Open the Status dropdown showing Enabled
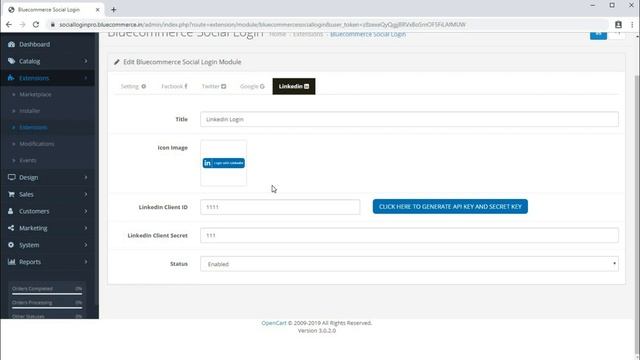640x360 pixels. click(x=409, y=264)
